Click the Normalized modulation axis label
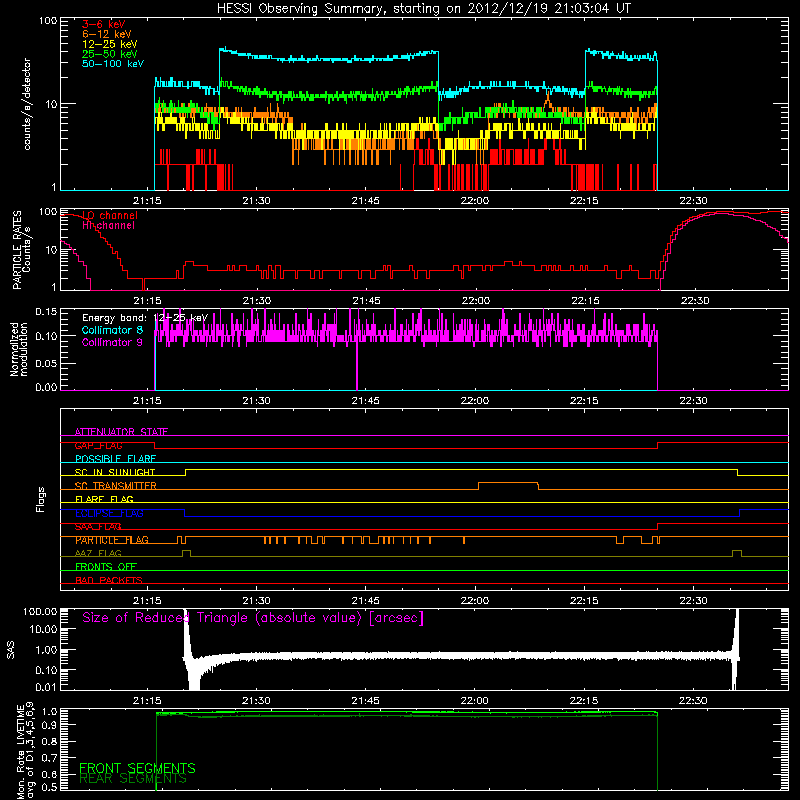The height and width of the screenshot is (800, 800). [18, 349]
